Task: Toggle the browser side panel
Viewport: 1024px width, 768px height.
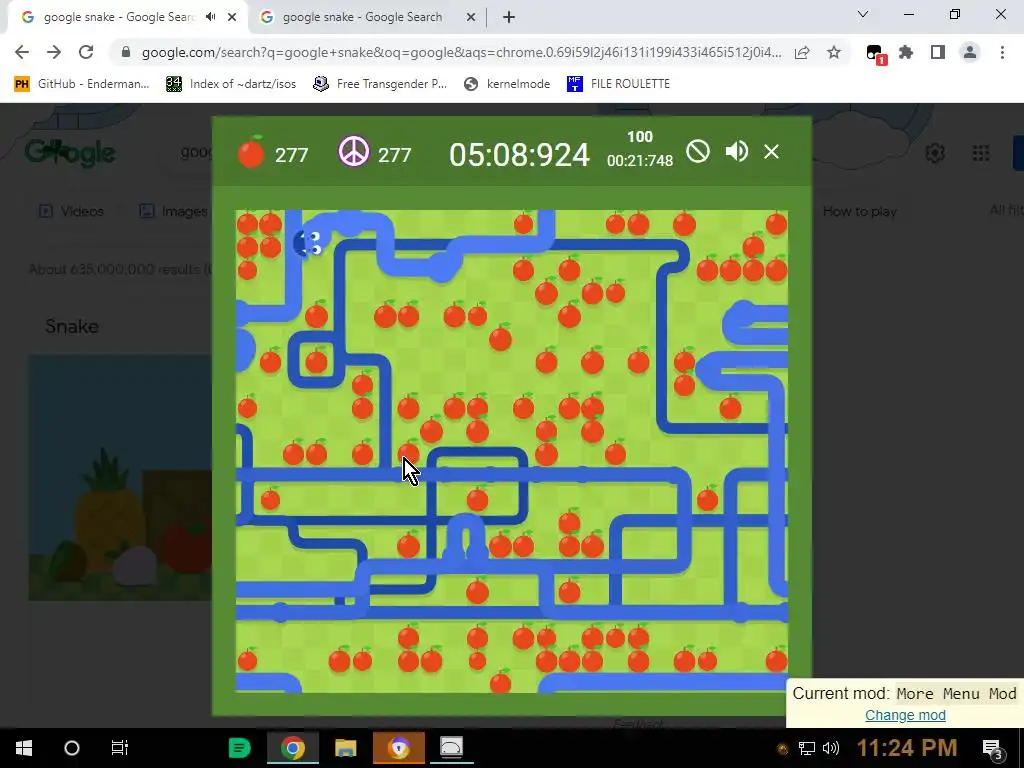Action: tap(938, 52)
